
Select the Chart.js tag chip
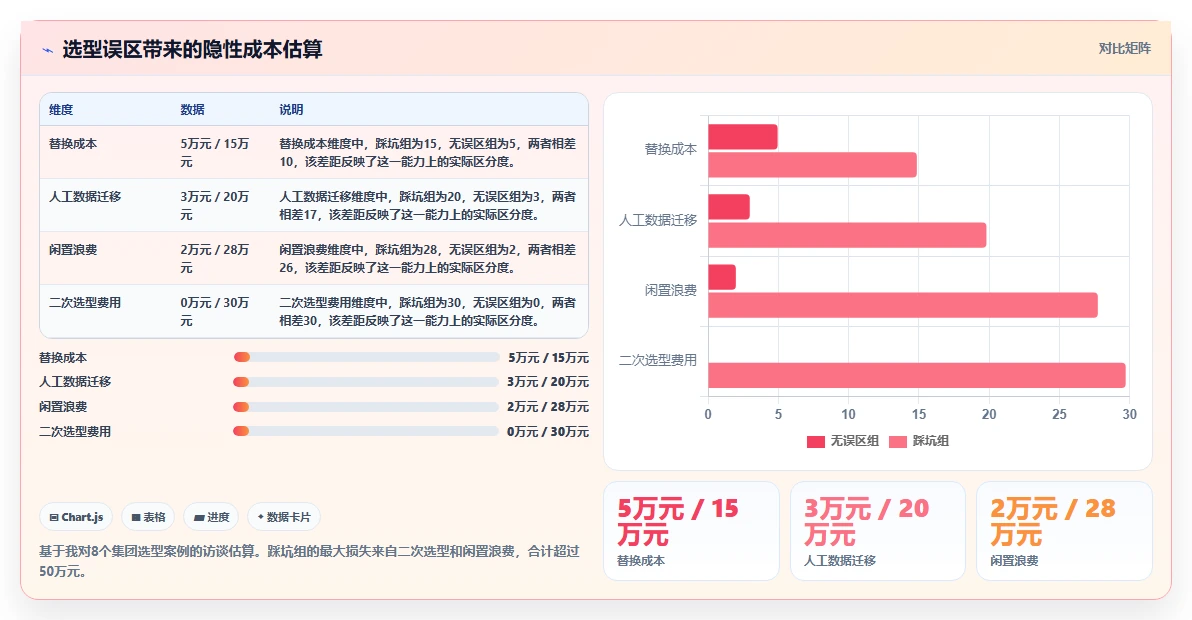[76, 517]
